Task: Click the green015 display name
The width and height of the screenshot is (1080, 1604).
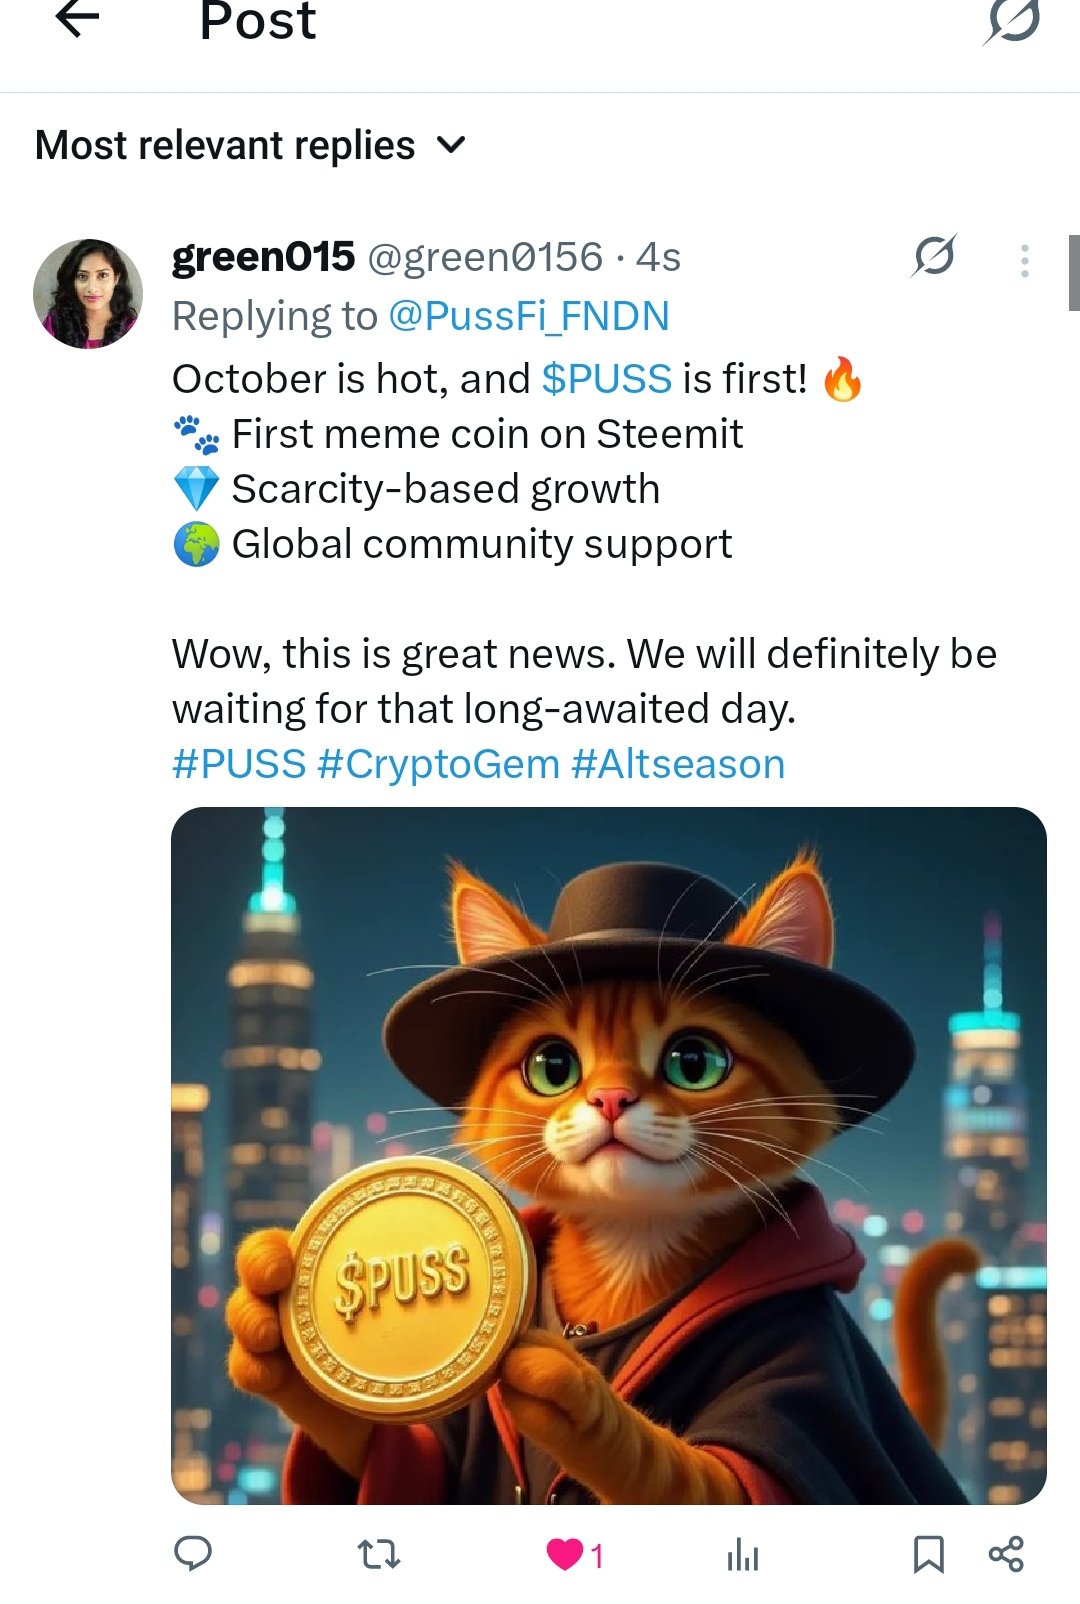Action: (x=263, y=257)
